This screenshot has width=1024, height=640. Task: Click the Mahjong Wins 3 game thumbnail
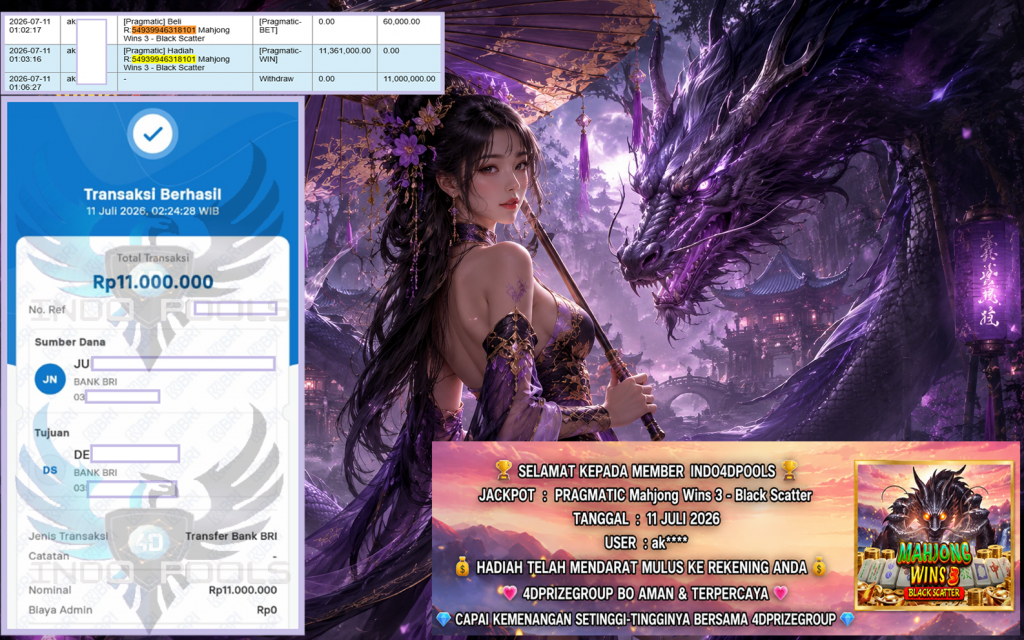coord(934,536)
